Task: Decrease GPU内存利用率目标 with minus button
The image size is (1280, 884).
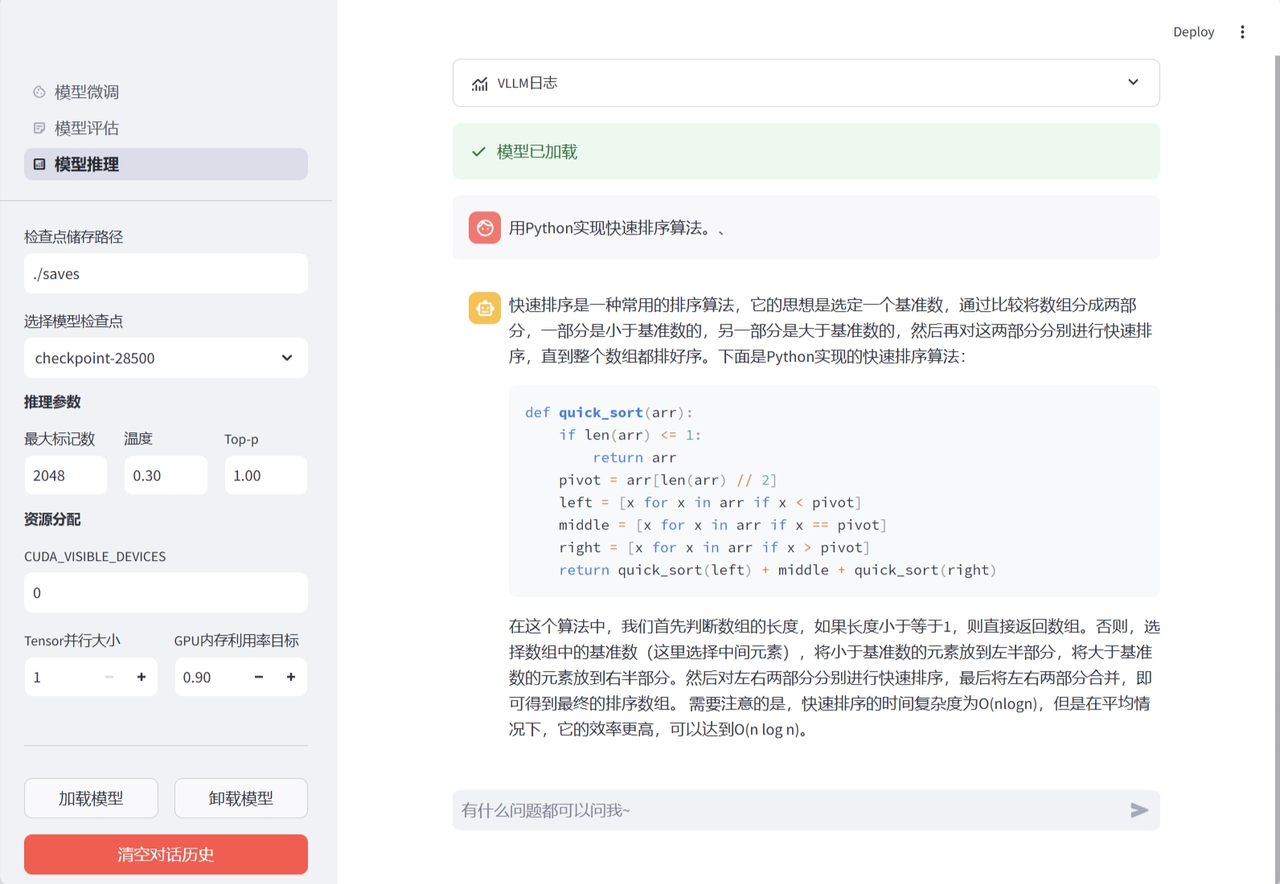Action: 259,677
